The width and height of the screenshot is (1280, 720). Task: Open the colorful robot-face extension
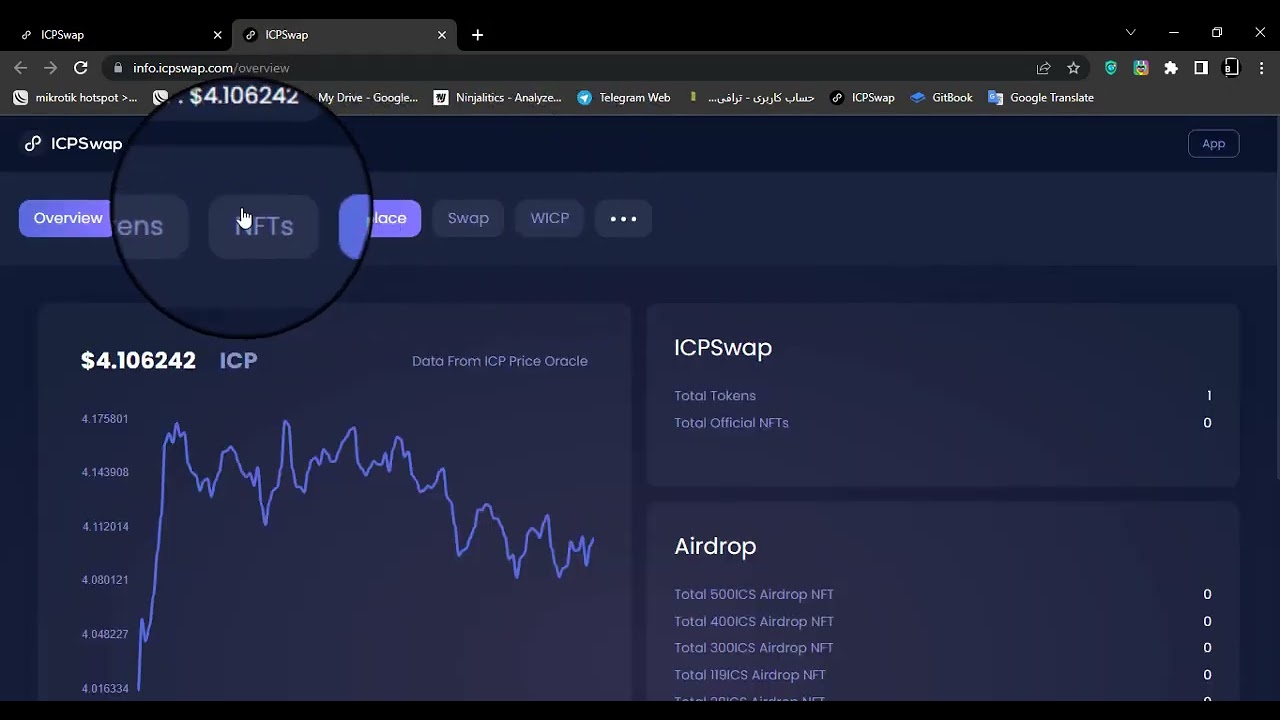1141,68
